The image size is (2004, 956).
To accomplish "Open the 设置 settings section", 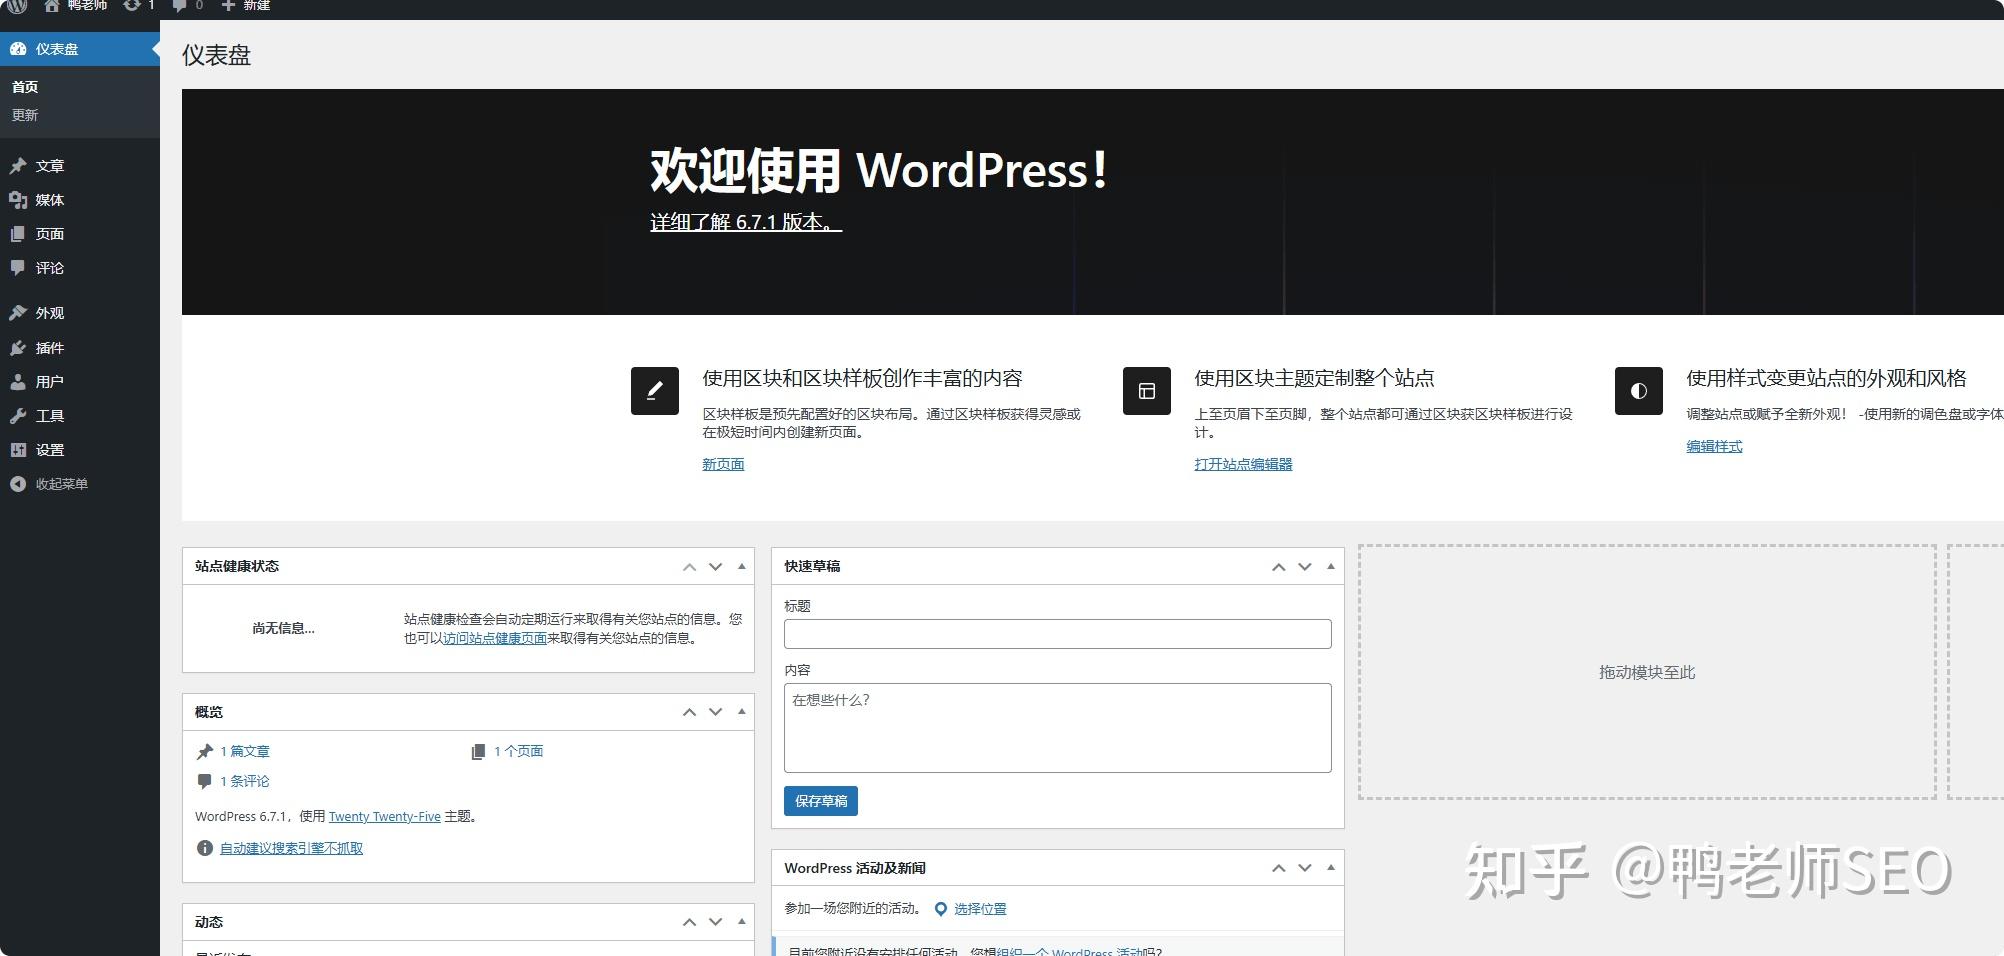I will (x=46, y=450).
